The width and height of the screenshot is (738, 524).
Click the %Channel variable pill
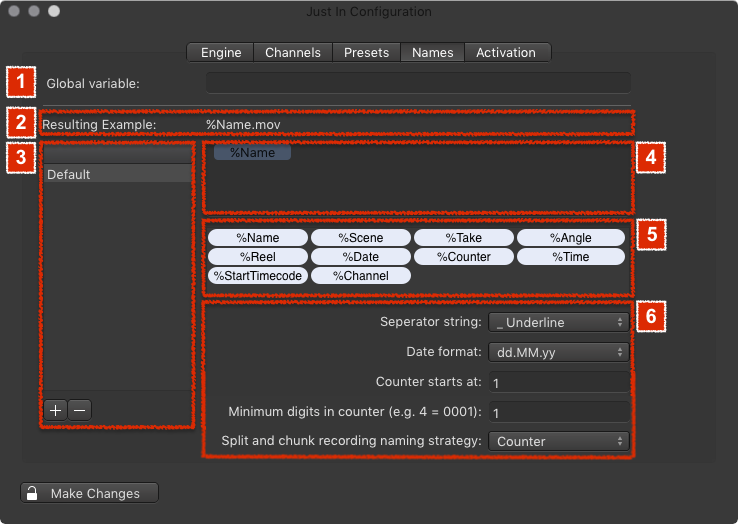[361, 275]
